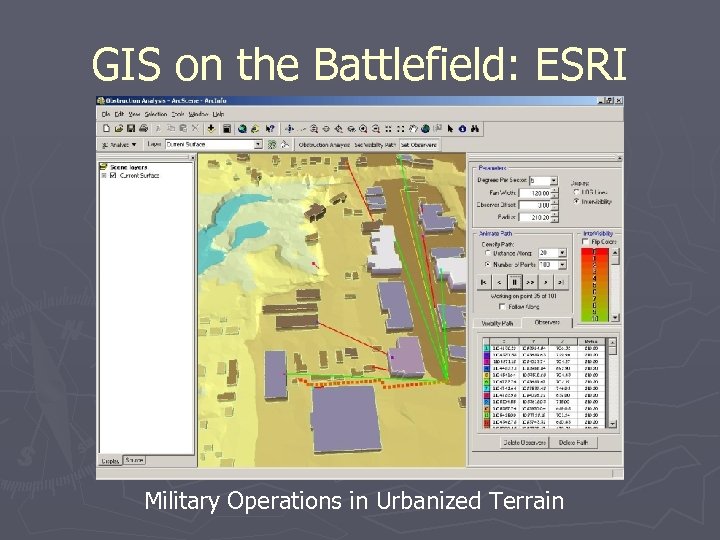Click observer table scrollbar down arrow
The height and width of the screenshot is (540, 720).
pos(612,424)
